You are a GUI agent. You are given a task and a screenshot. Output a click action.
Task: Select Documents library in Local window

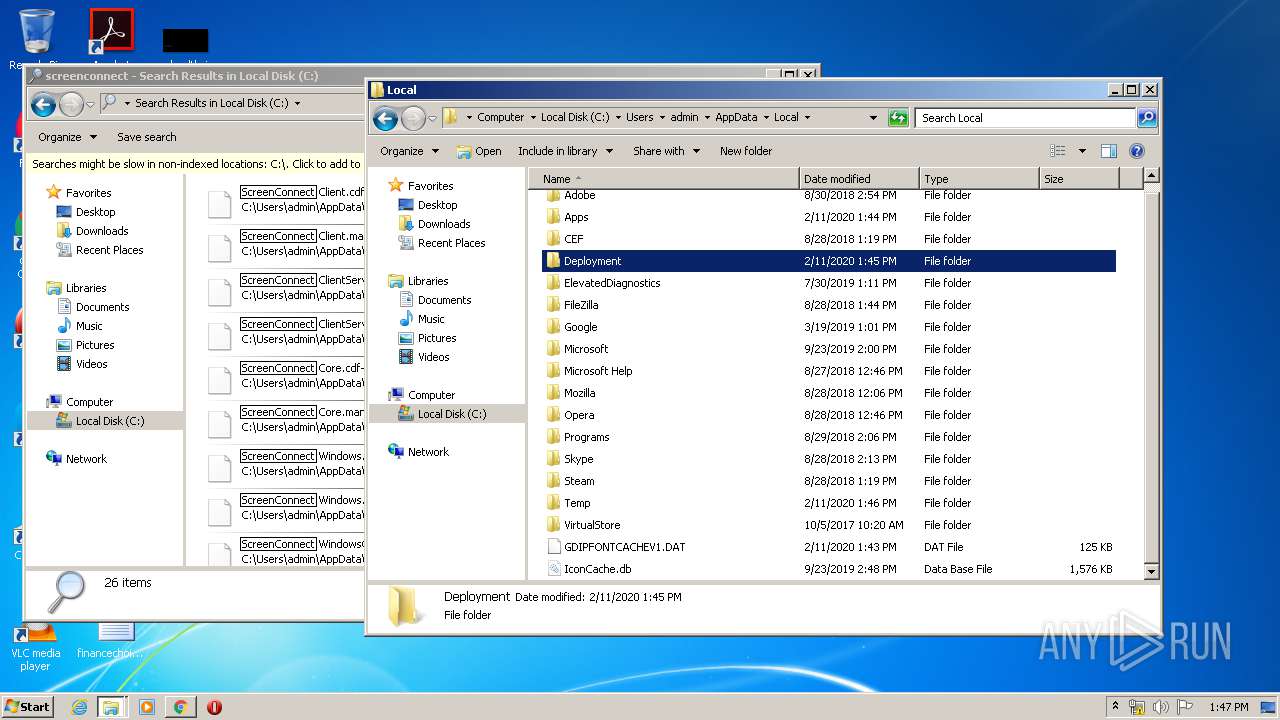pos(444,300)
